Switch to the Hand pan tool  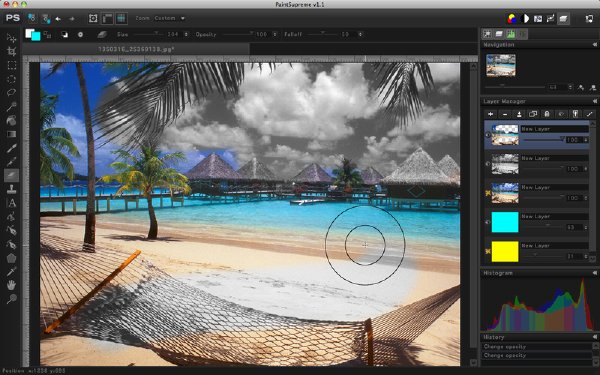11,285
